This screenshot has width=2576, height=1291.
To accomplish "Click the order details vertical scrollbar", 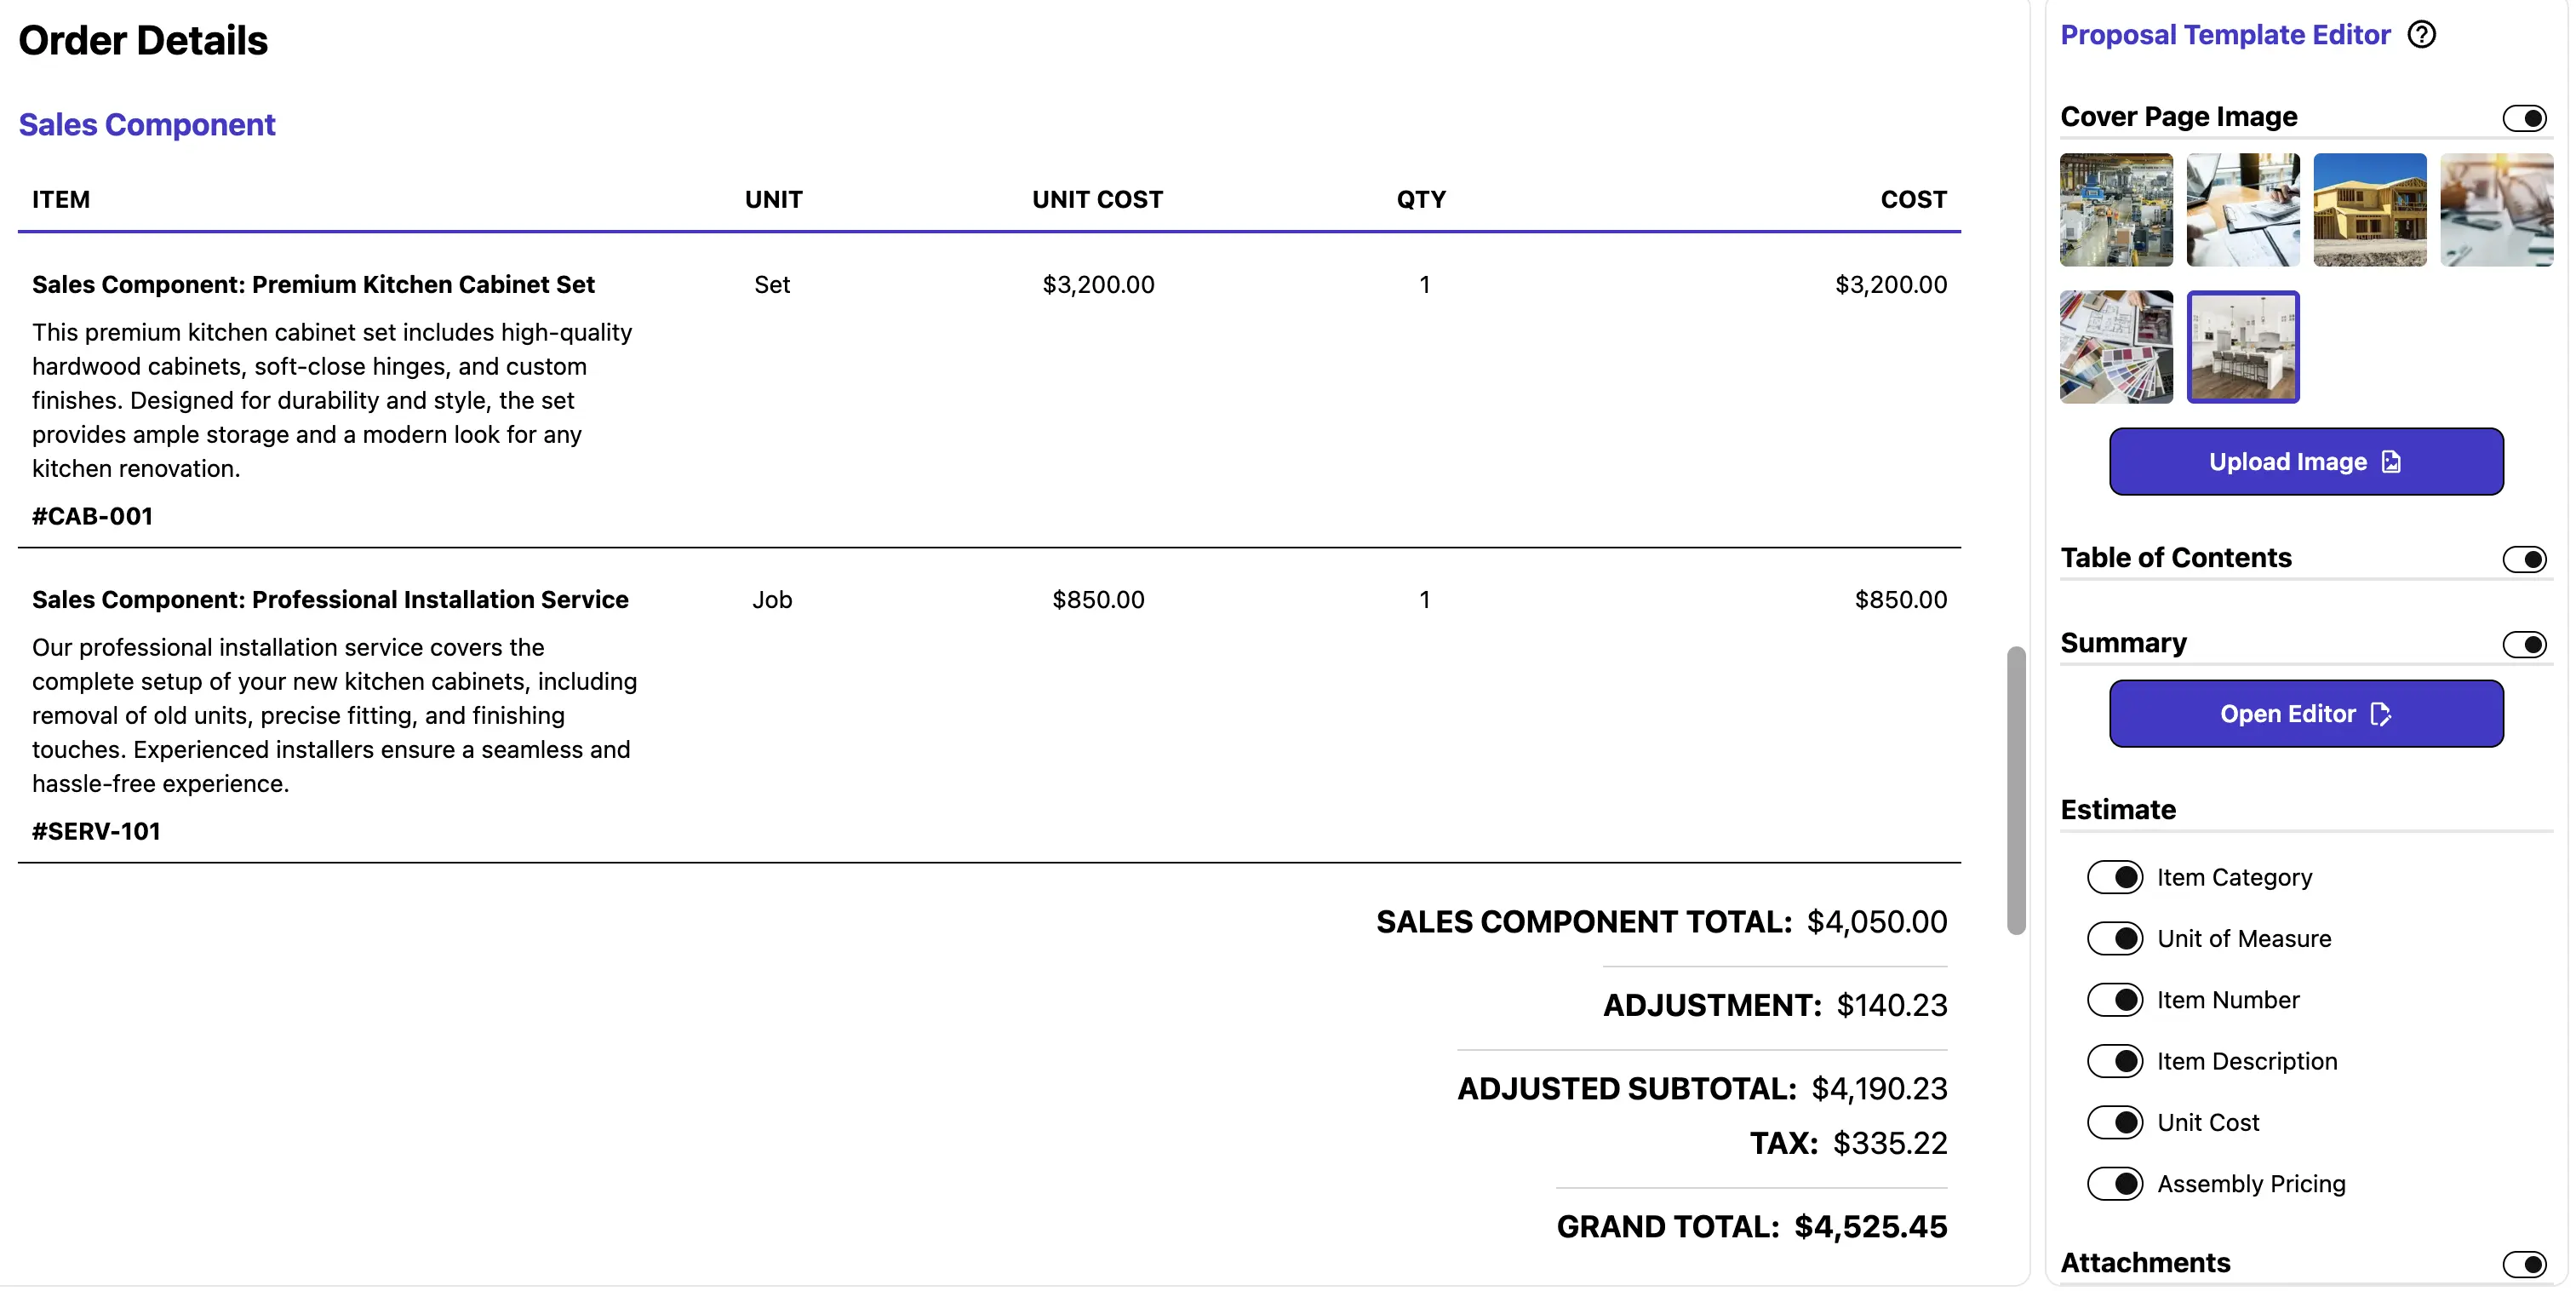I will (x=2016, y=790).
